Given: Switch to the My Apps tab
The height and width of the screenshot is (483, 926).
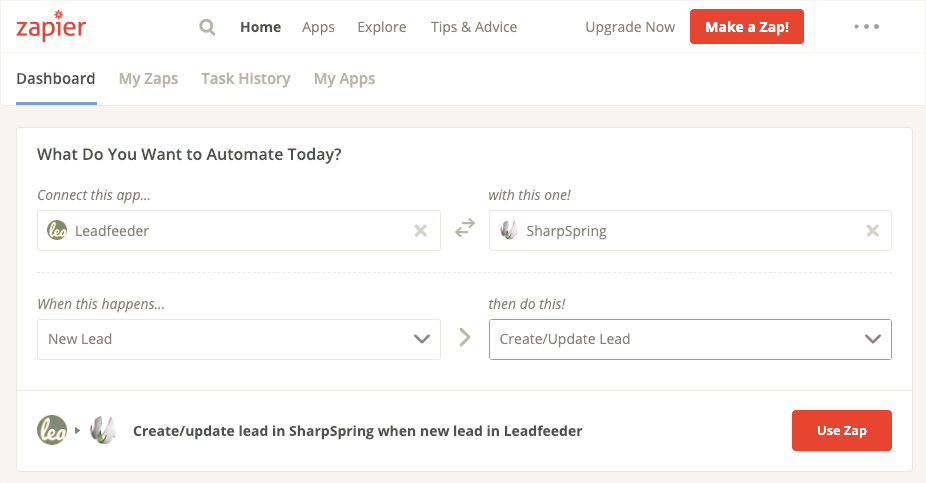Looking at the screenshot, I should [344, 79].
